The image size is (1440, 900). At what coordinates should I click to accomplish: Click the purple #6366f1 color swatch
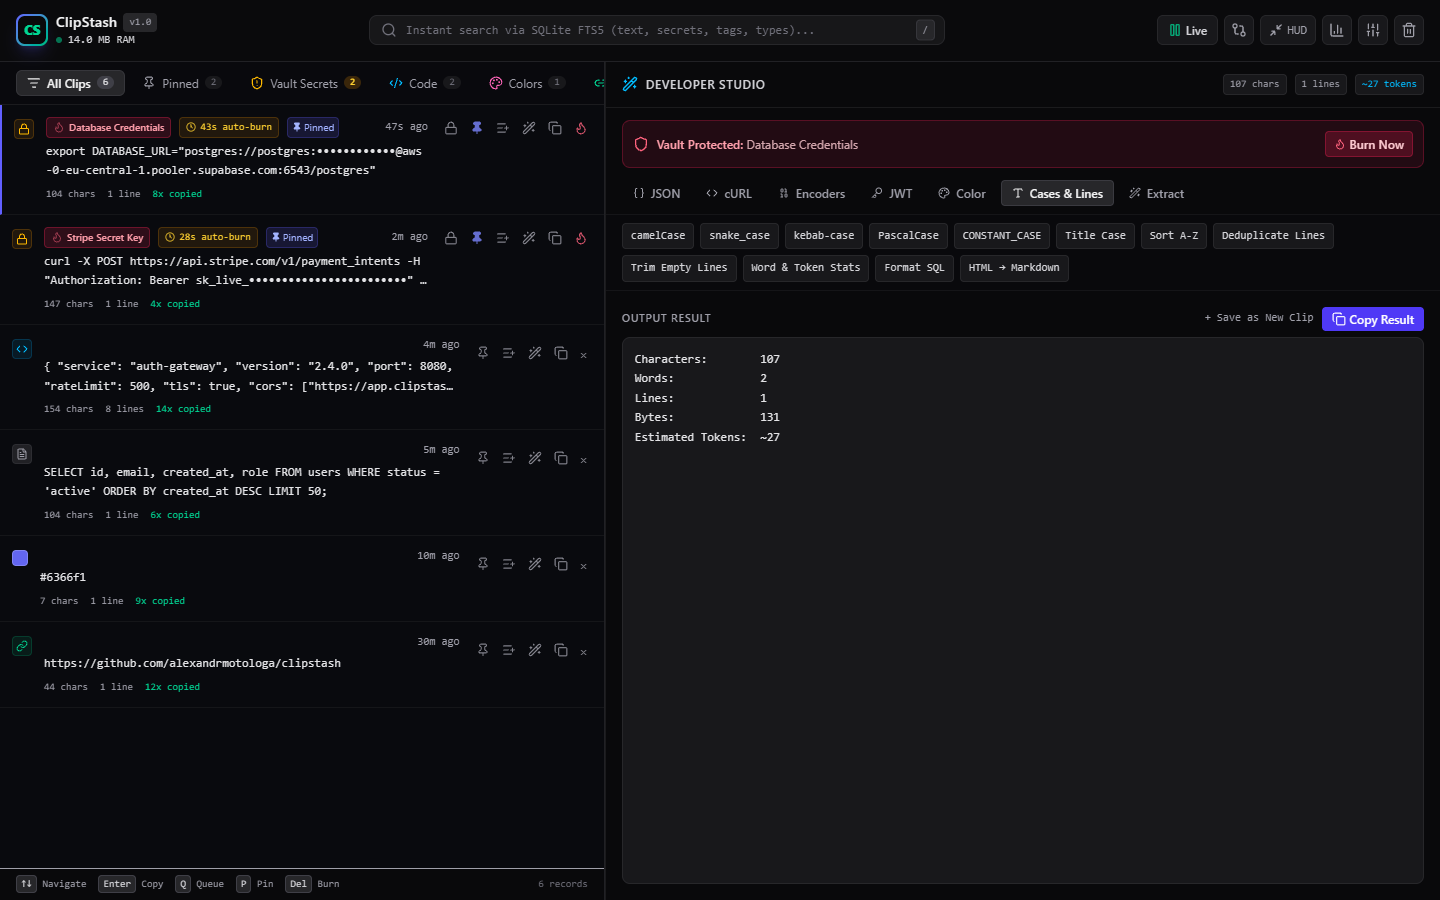(x=20, y=558)
